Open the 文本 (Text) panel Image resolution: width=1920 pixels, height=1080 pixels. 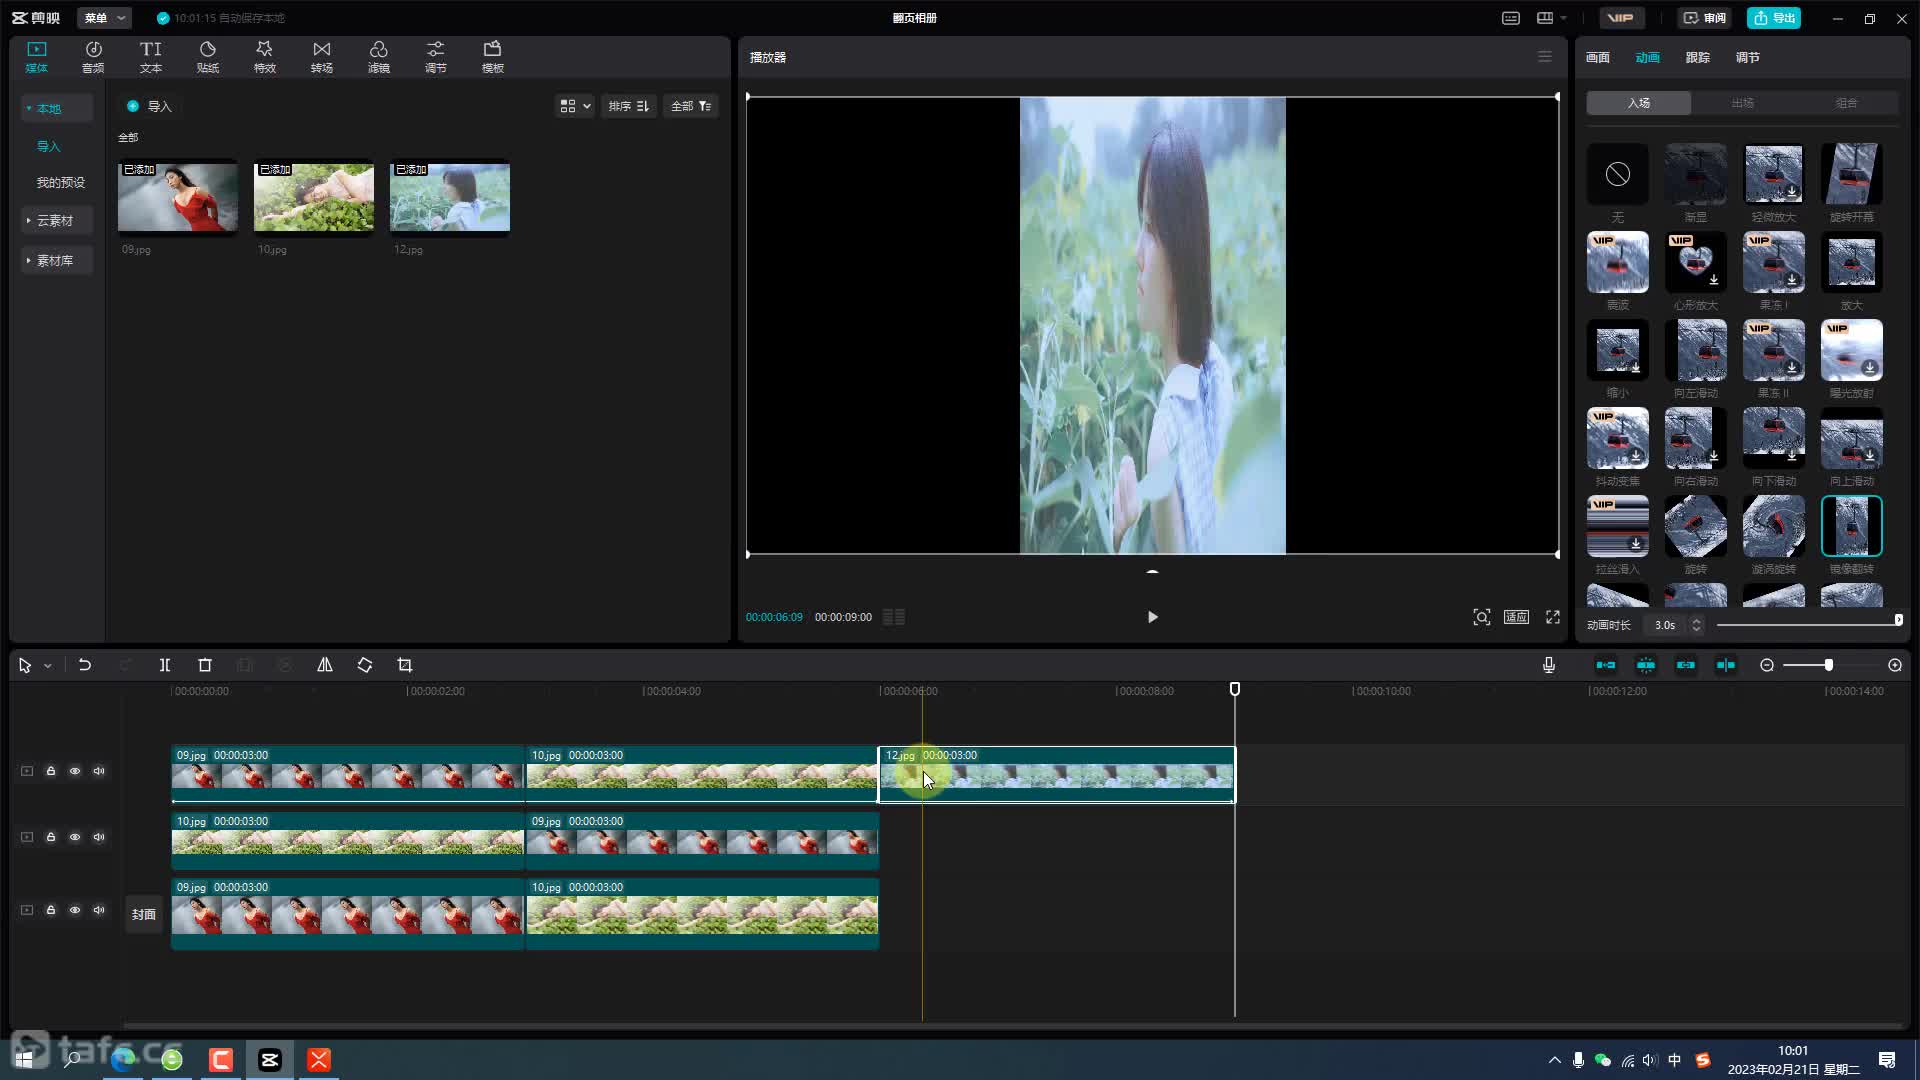pos(150,57)
